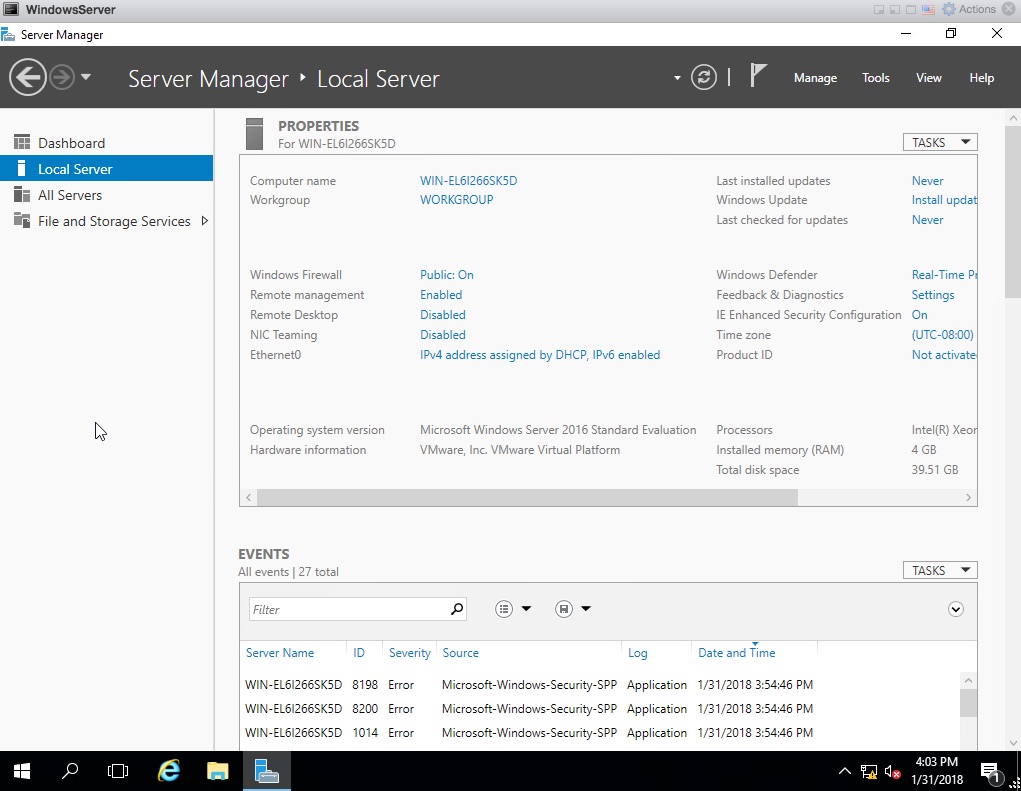Click NIC Teaming Disabled link
This screenshot has width=1021, height=791.
click(x=443, y=335)
